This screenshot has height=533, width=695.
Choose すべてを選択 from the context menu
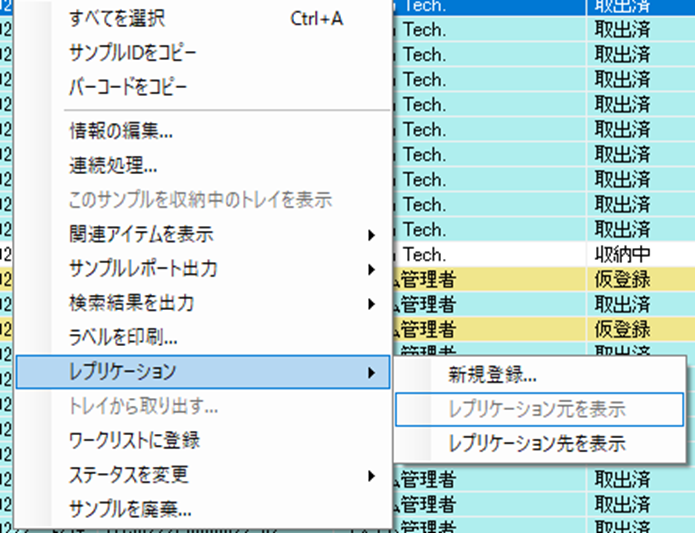(x=116, y=19)
